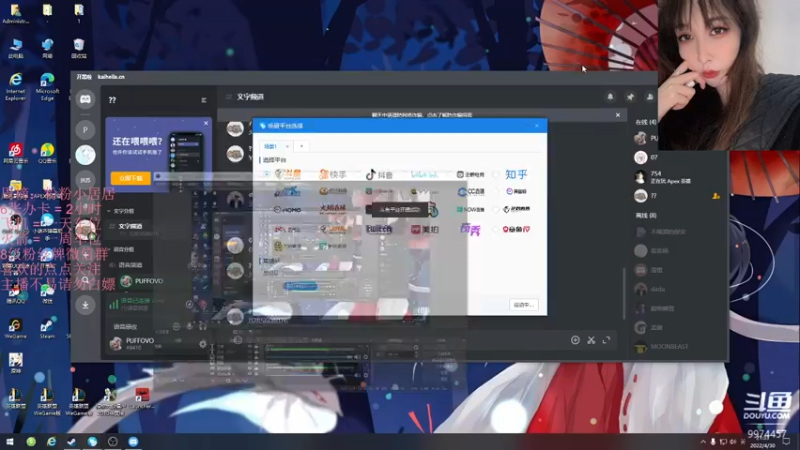Open the Steam desktop shortcut
800x450 pixels.
tap(47, 329)
